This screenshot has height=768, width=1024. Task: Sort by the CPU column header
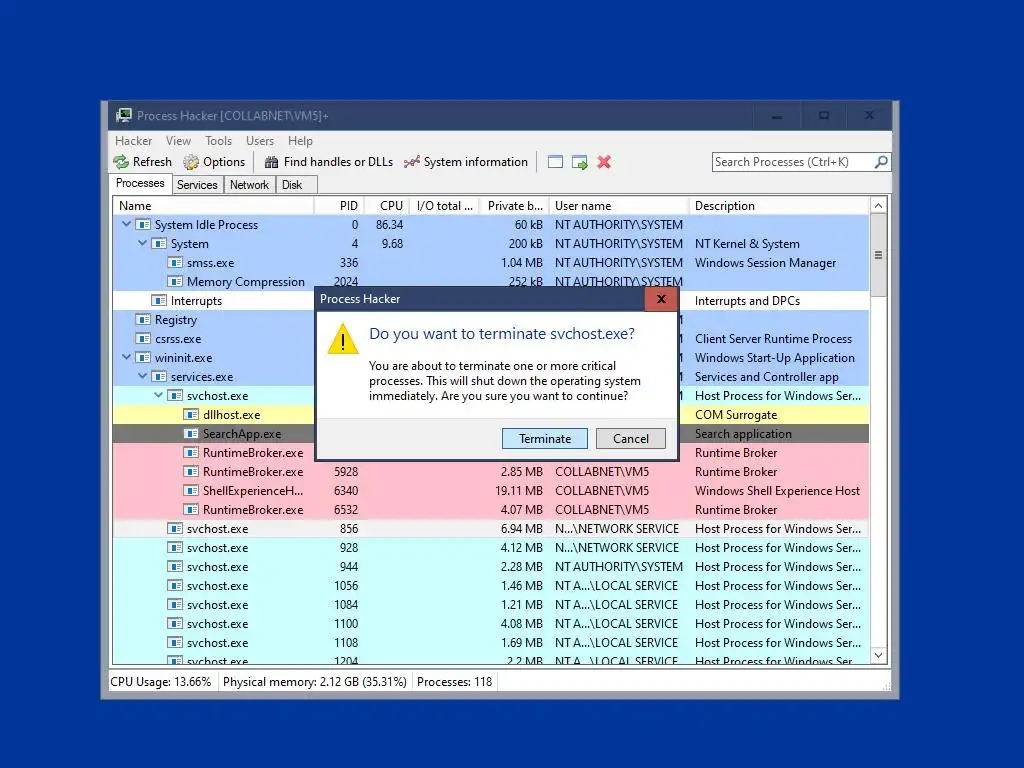(387, 206)
